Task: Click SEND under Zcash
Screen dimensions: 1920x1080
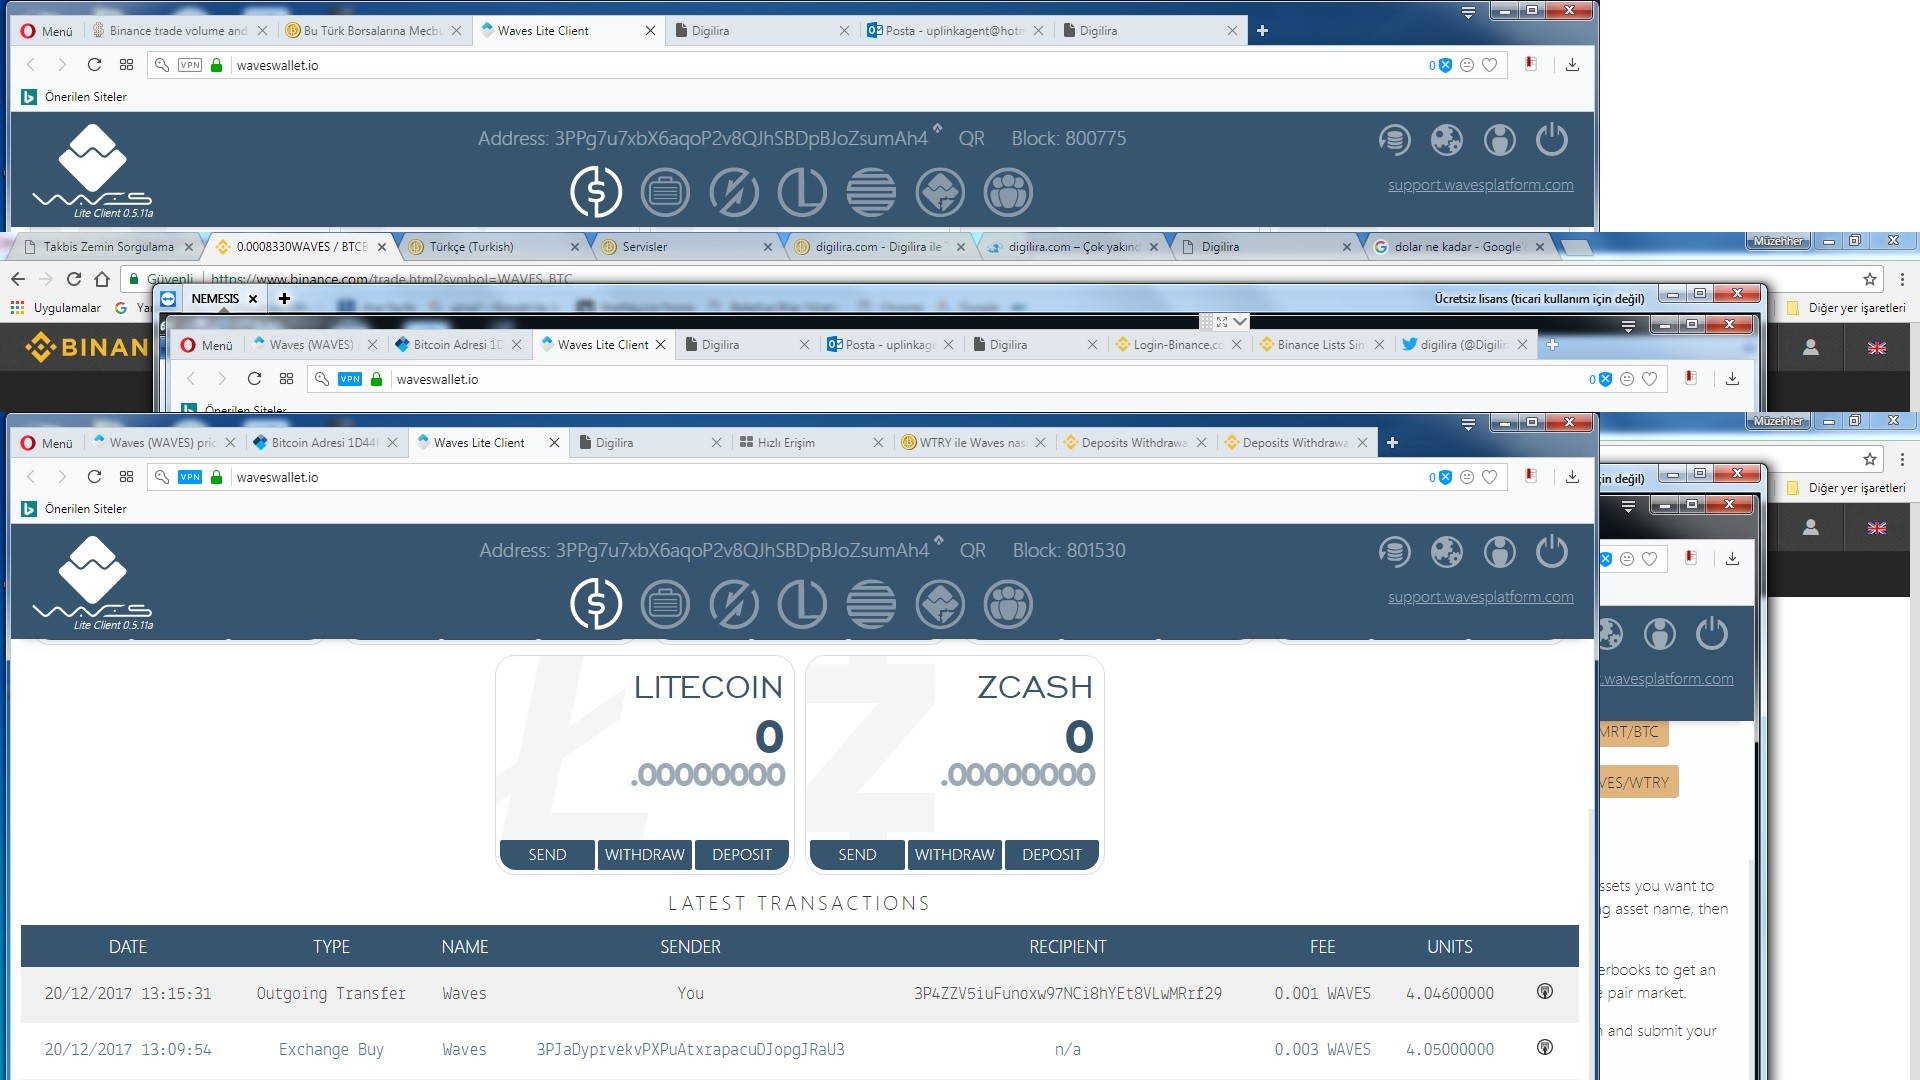Action: coord(857,855)
